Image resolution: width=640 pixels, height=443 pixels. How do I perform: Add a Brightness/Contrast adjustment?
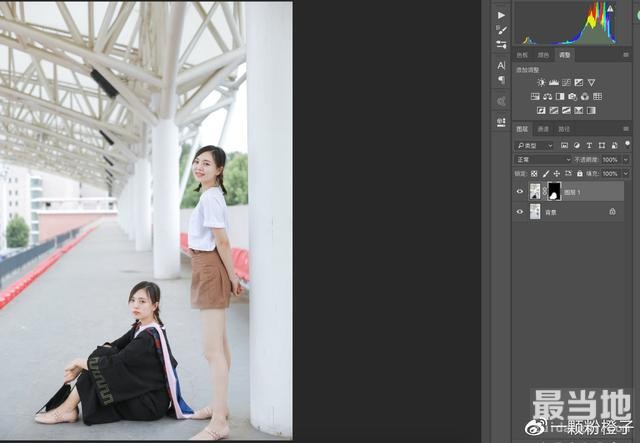click(541, 82)
